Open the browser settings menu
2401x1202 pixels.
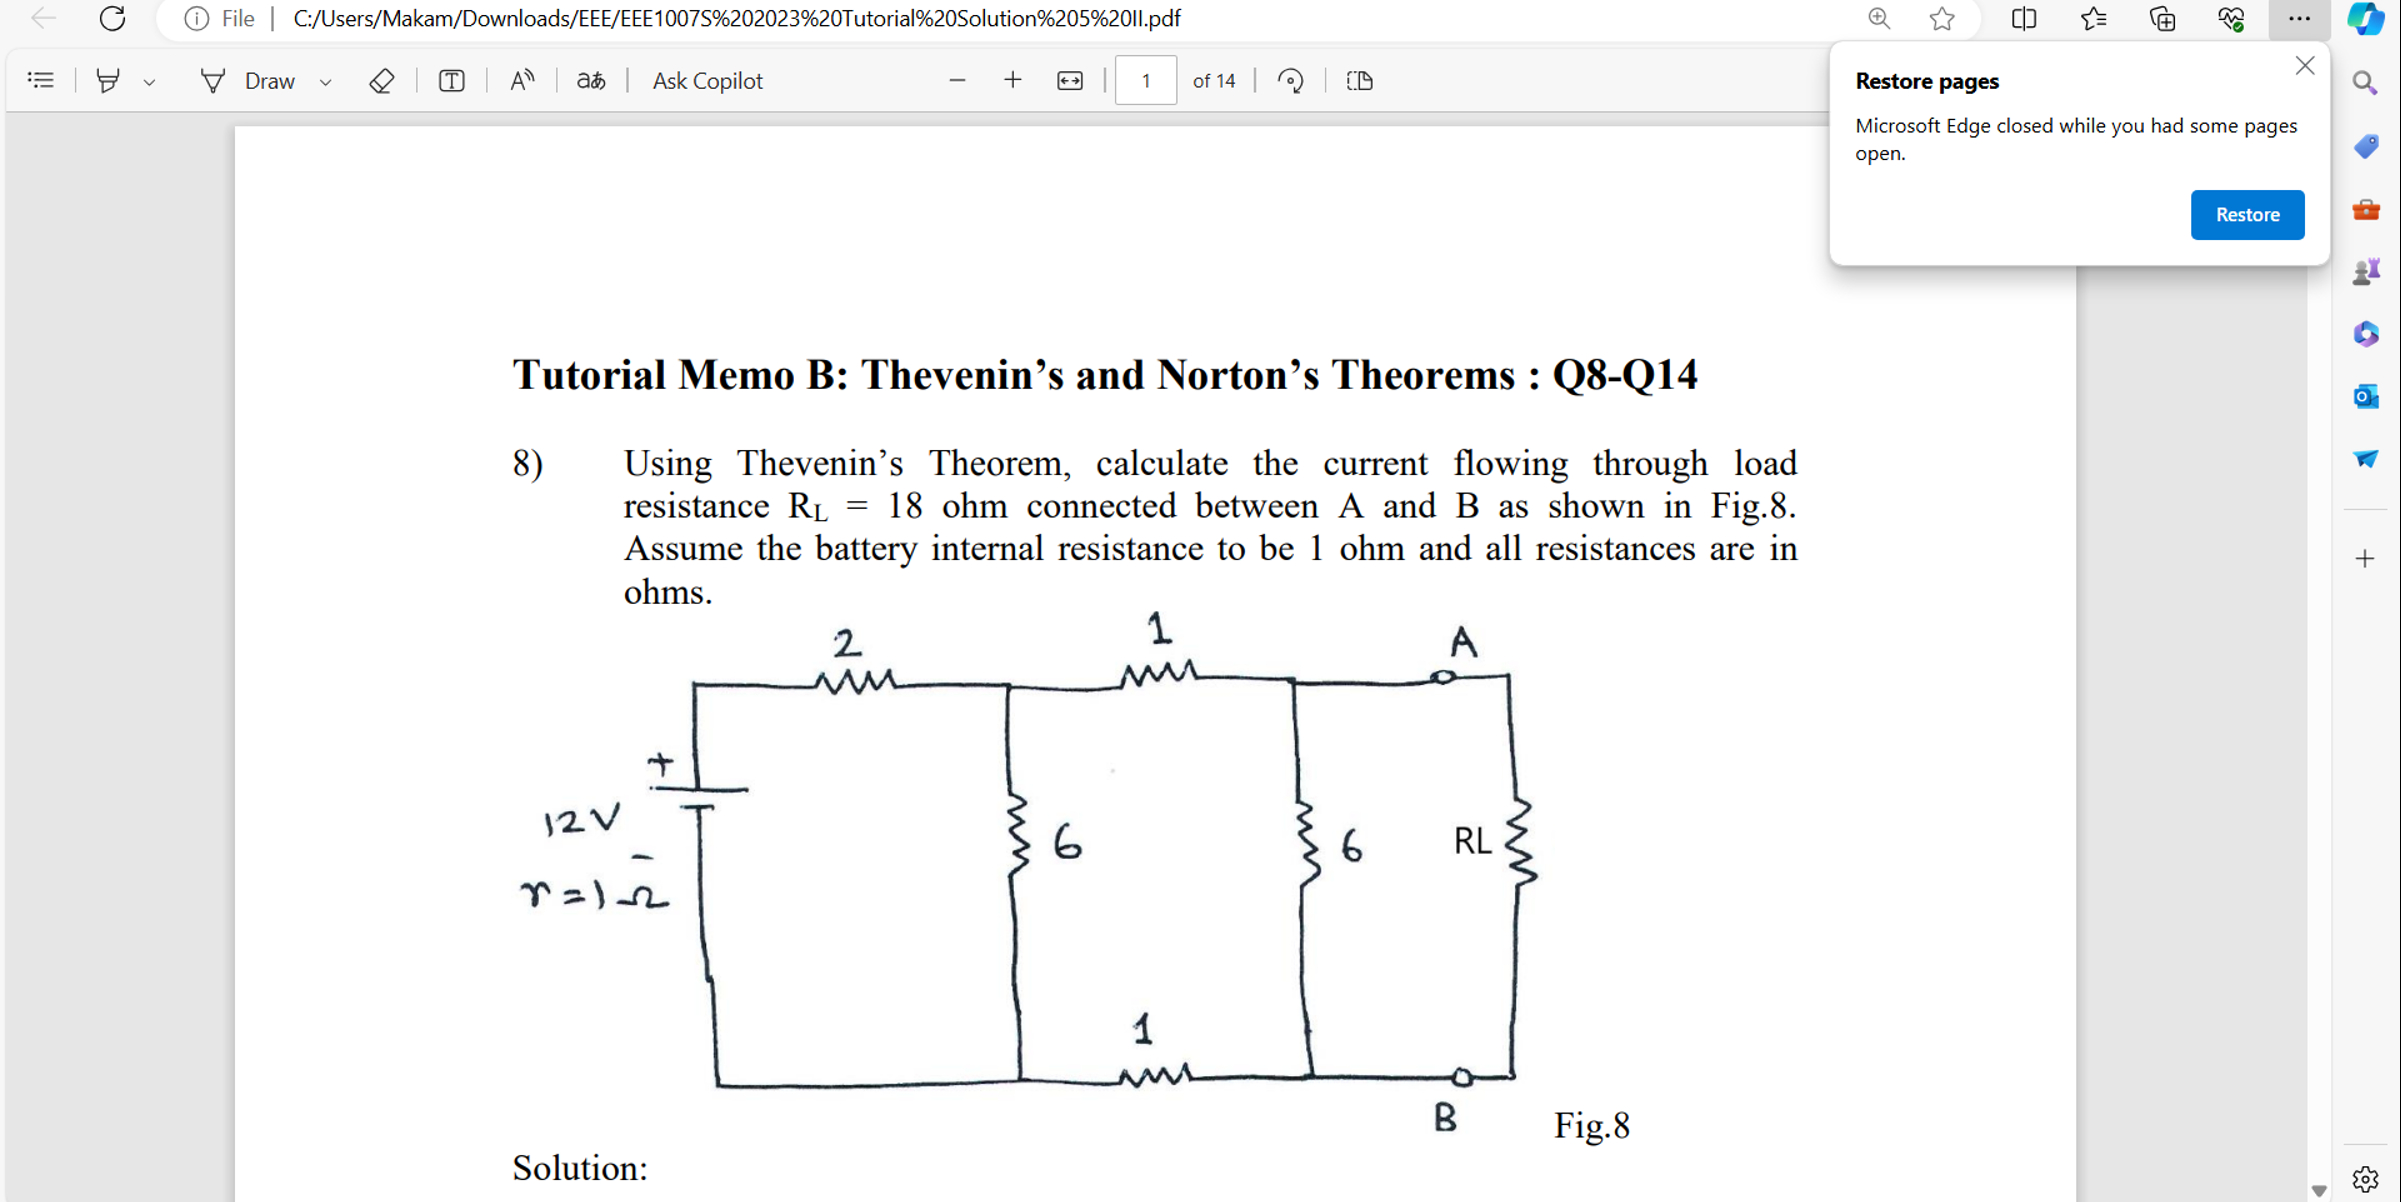click(2299, 19)
